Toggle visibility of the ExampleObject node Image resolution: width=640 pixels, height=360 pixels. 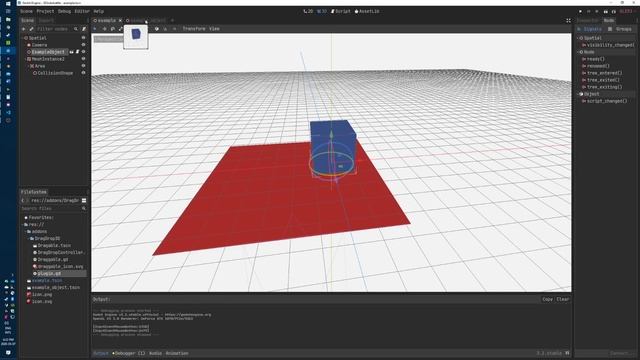pos(83,52)
